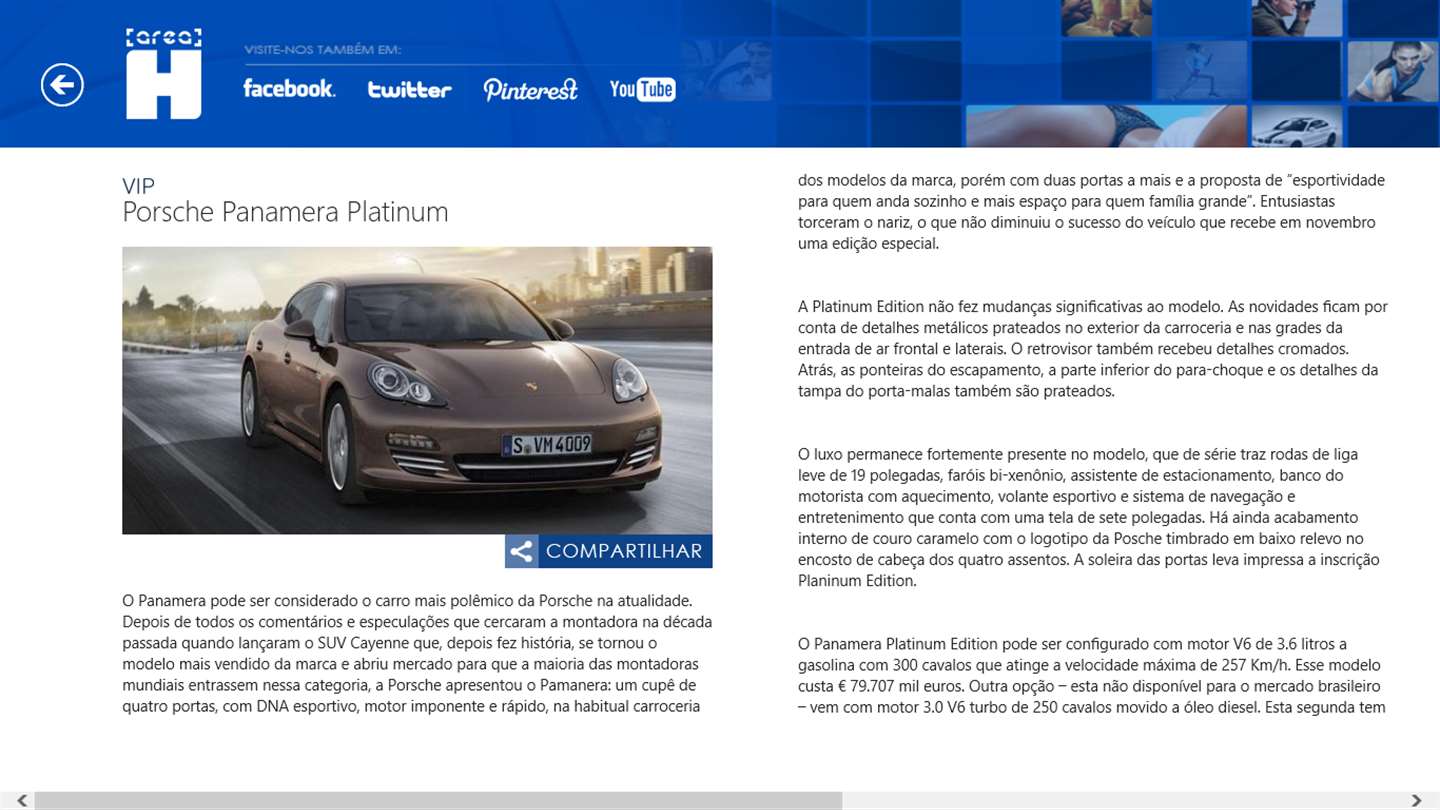Viewport: 1440px width, 810px height.
Task: Click paragraph starting 'O Panamera Platinum Edition pode'
Action: [1091, 675]
